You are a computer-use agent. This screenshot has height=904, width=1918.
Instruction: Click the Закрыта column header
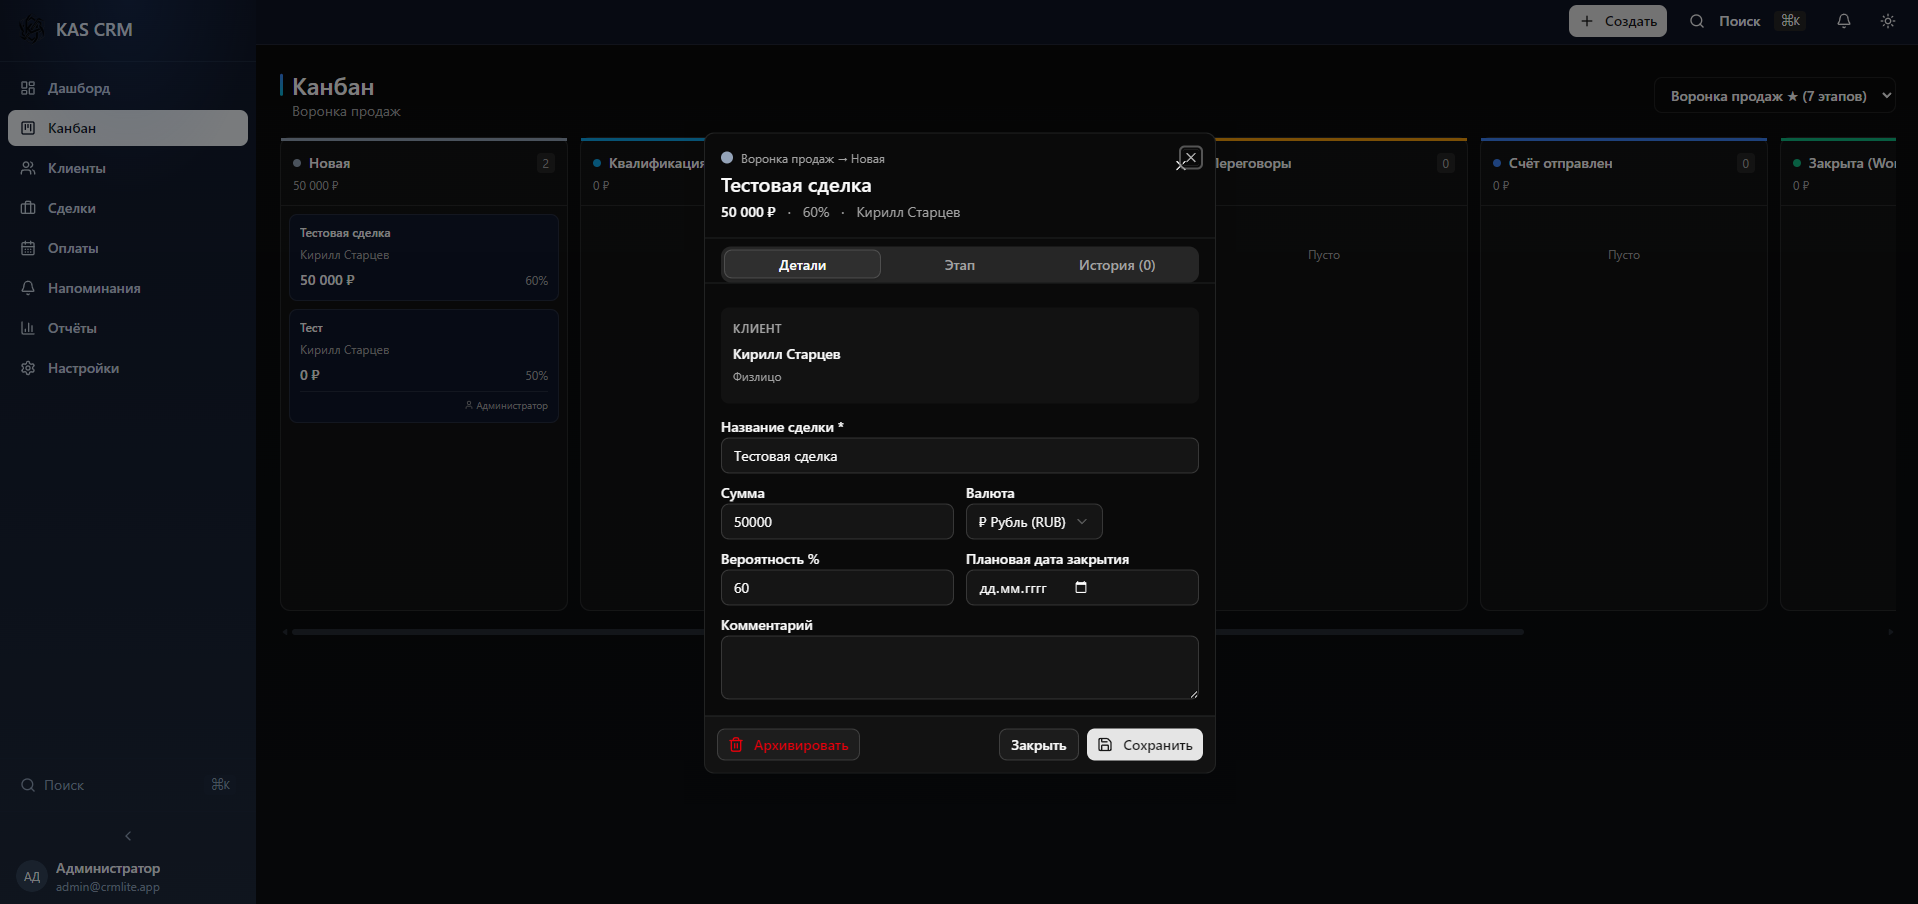pyautogui.click(x=1838, y=173)
